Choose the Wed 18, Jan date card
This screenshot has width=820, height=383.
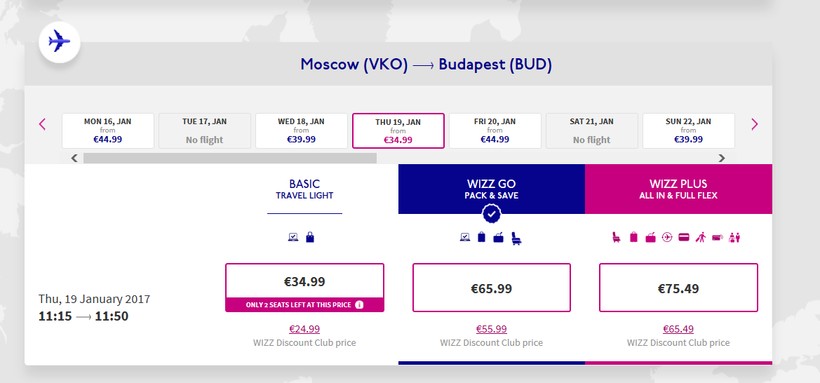coord(301,131)
